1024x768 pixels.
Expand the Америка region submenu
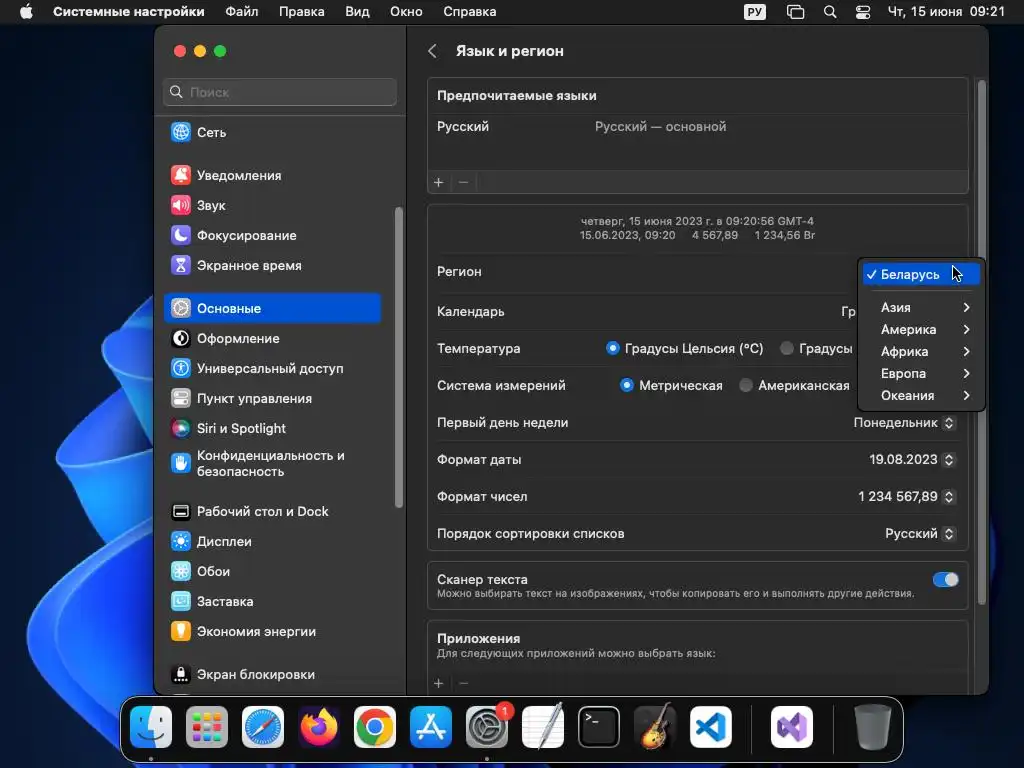point(921,329)
